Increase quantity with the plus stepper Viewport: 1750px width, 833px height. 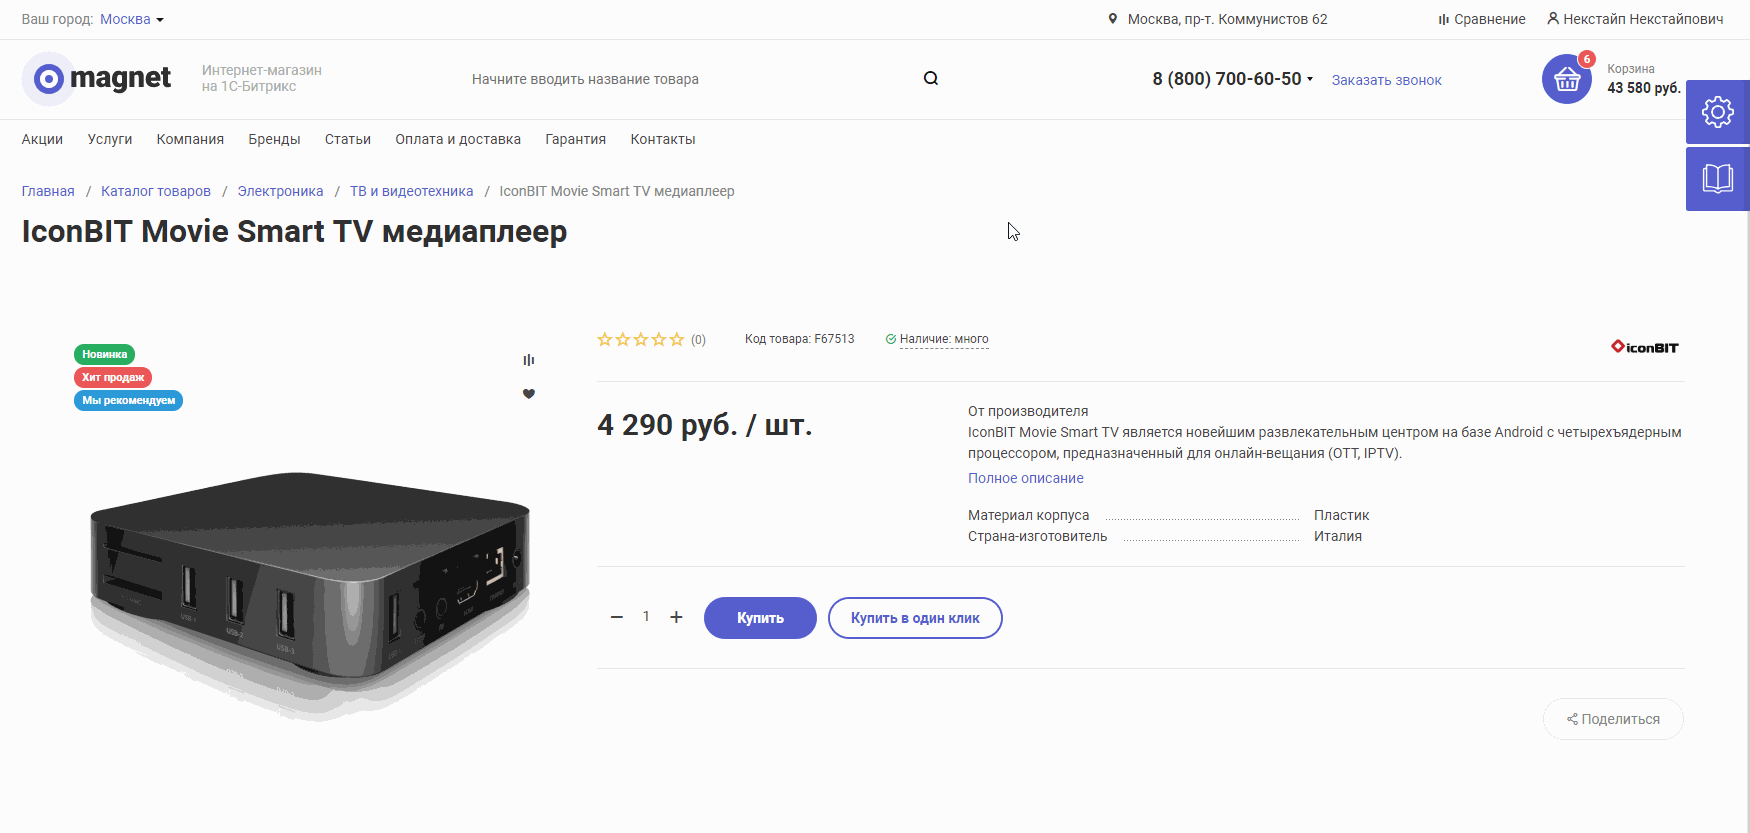[676, 617]
